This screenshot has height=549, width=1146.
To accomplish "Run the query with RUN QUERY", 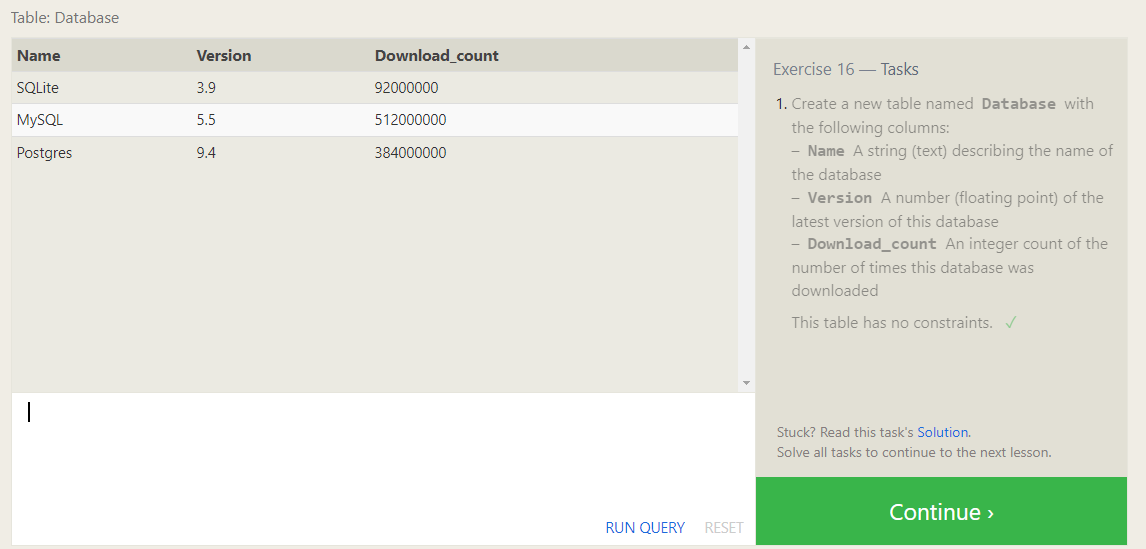I will coord(645,527).
